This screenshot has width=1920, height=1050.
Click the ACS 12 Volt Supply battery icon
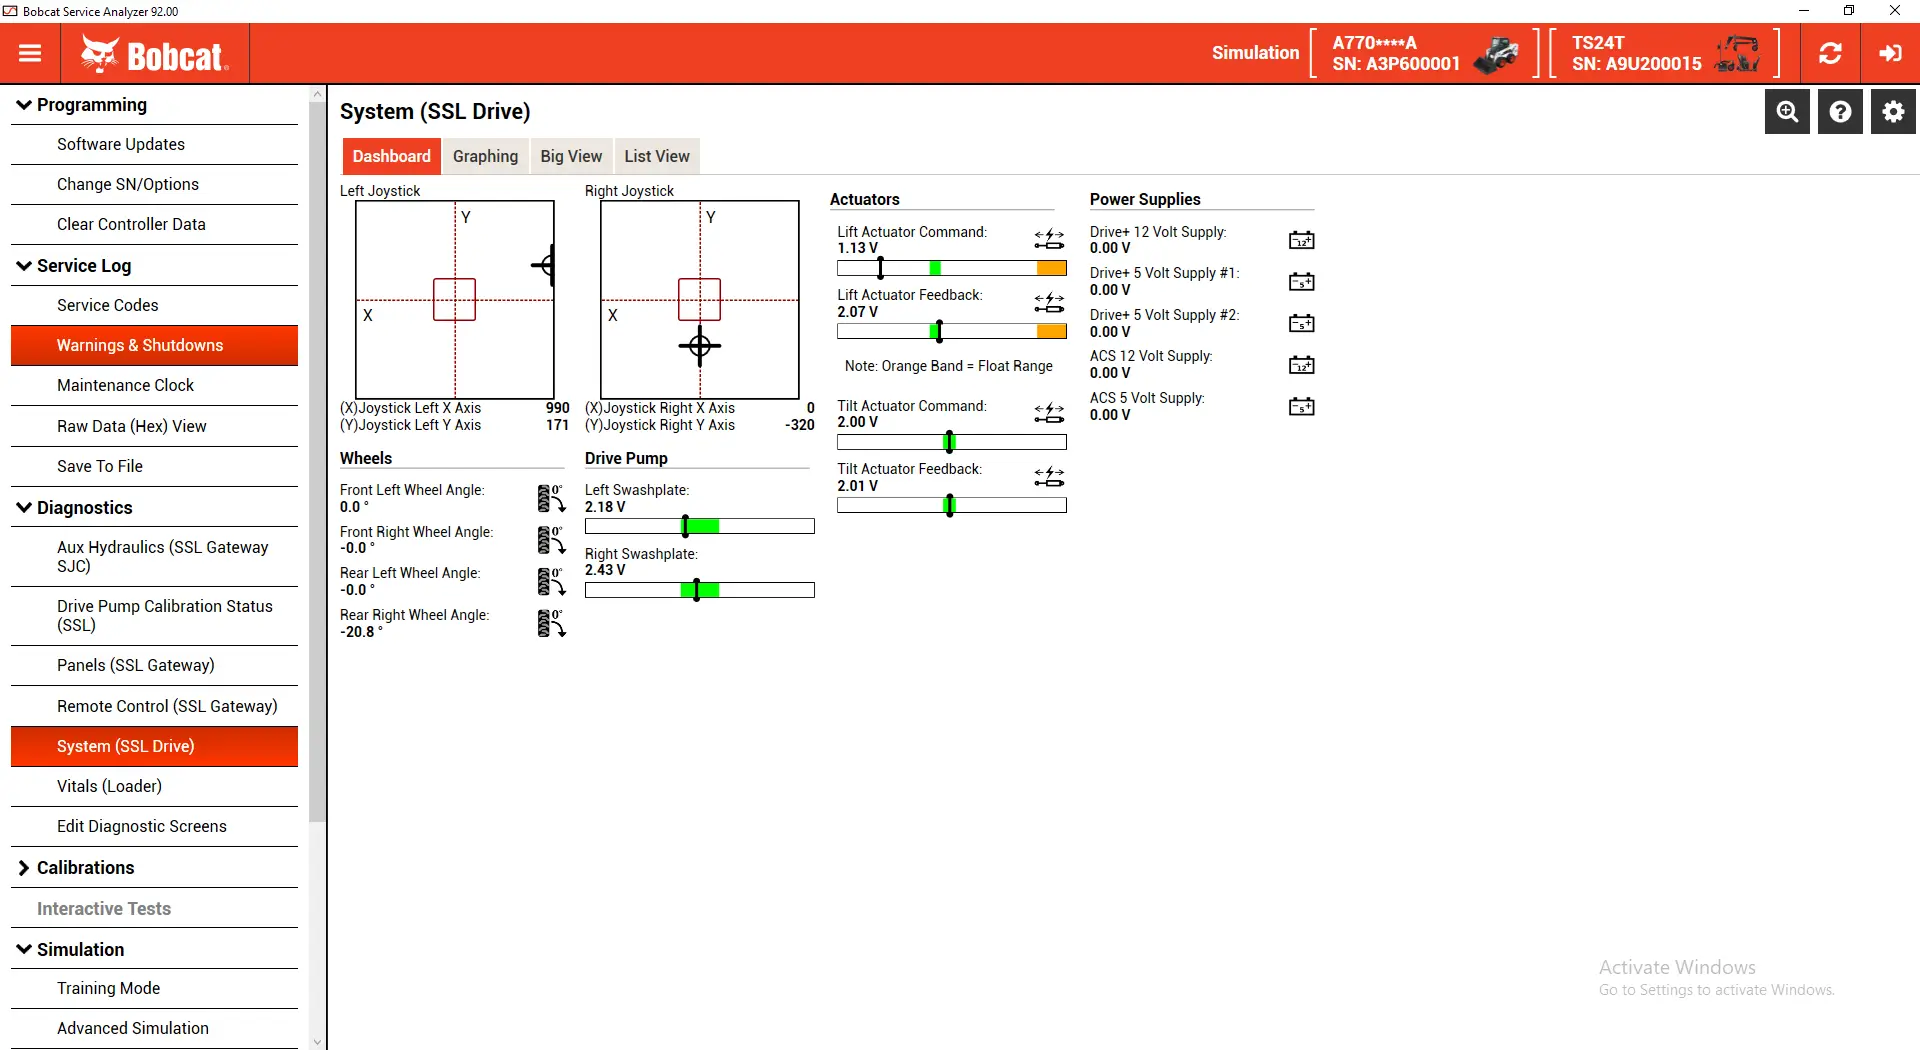(1301, 365)
